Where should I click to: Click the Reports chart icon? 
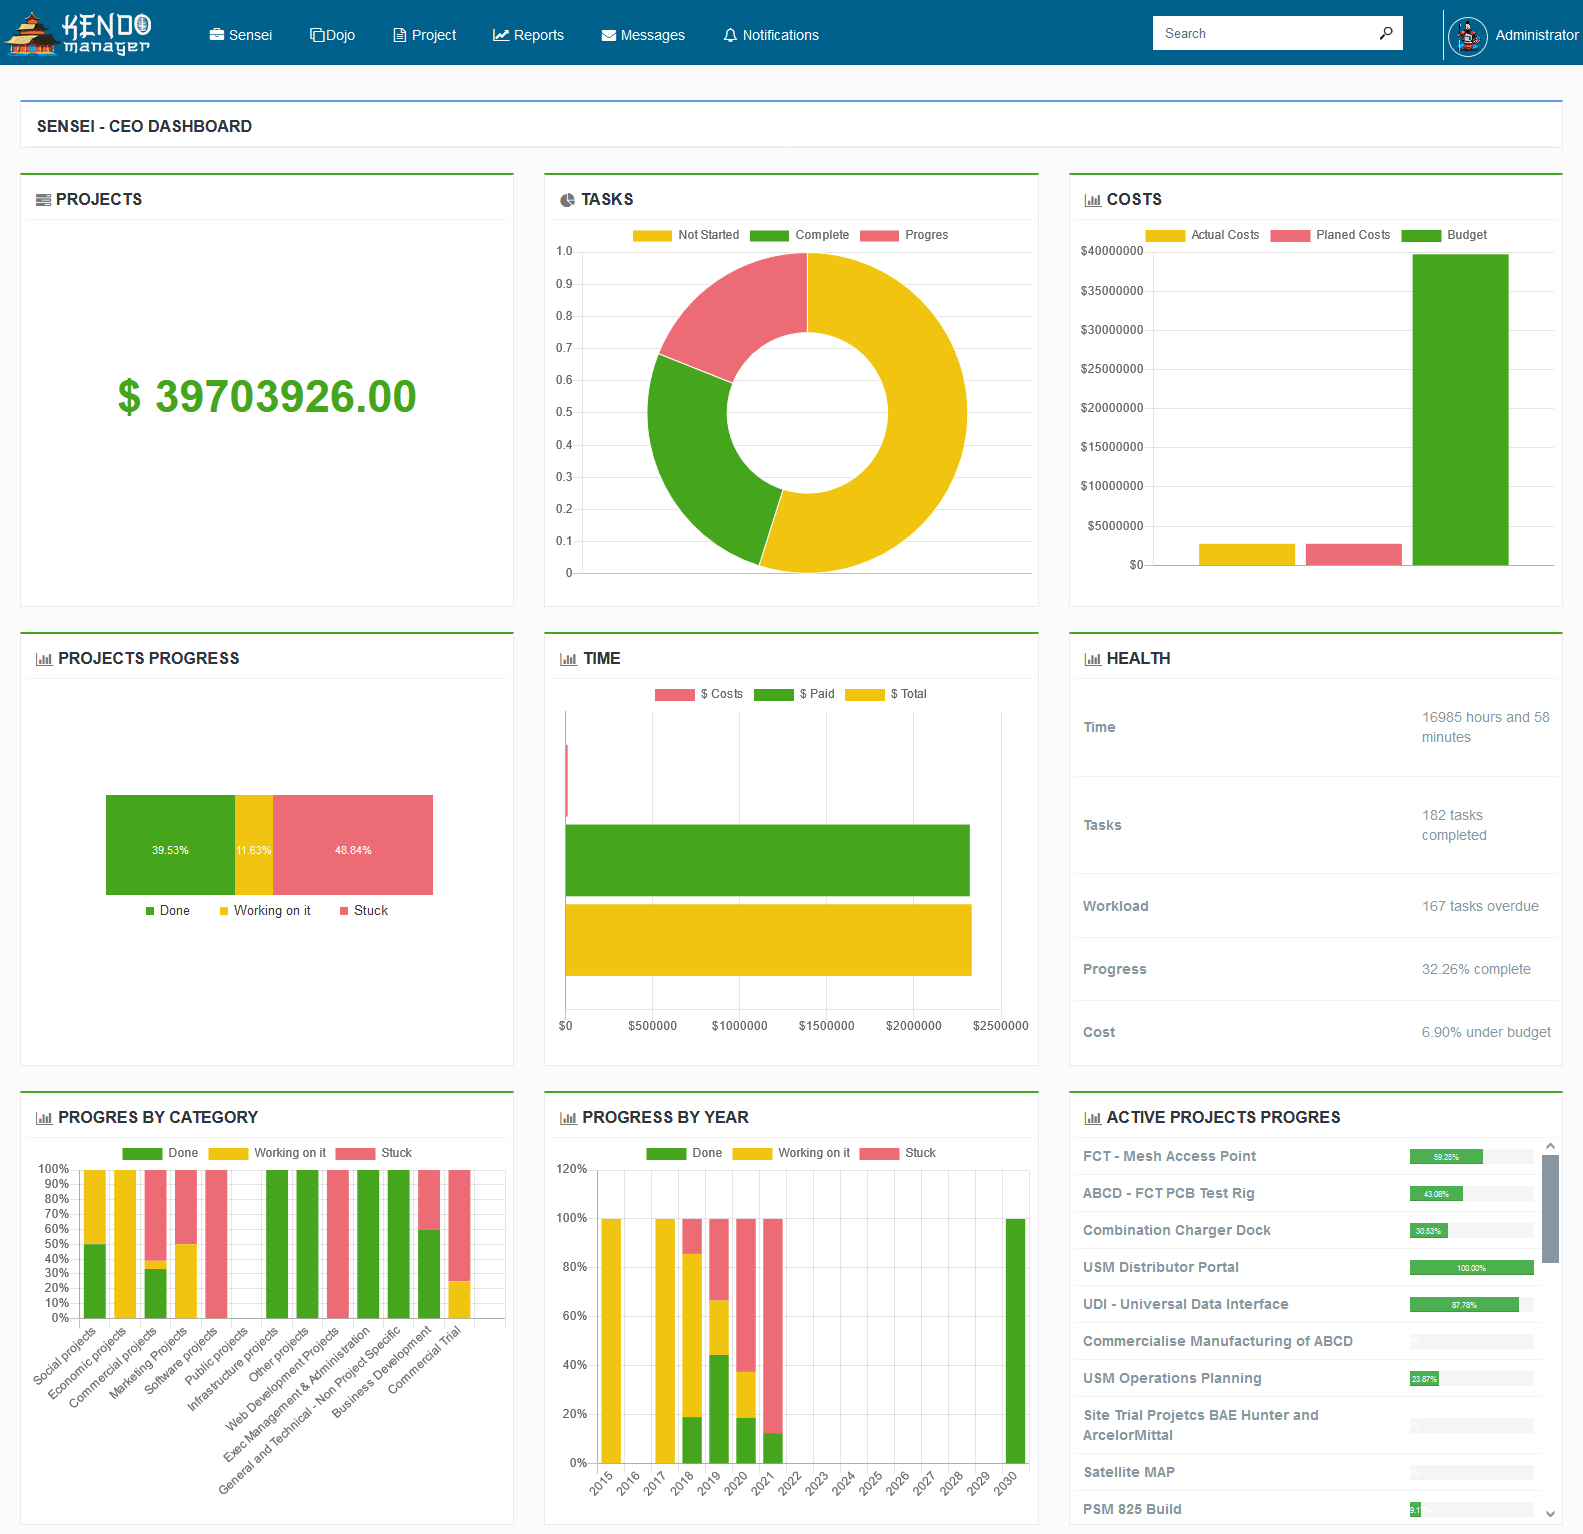coord(501,35)
